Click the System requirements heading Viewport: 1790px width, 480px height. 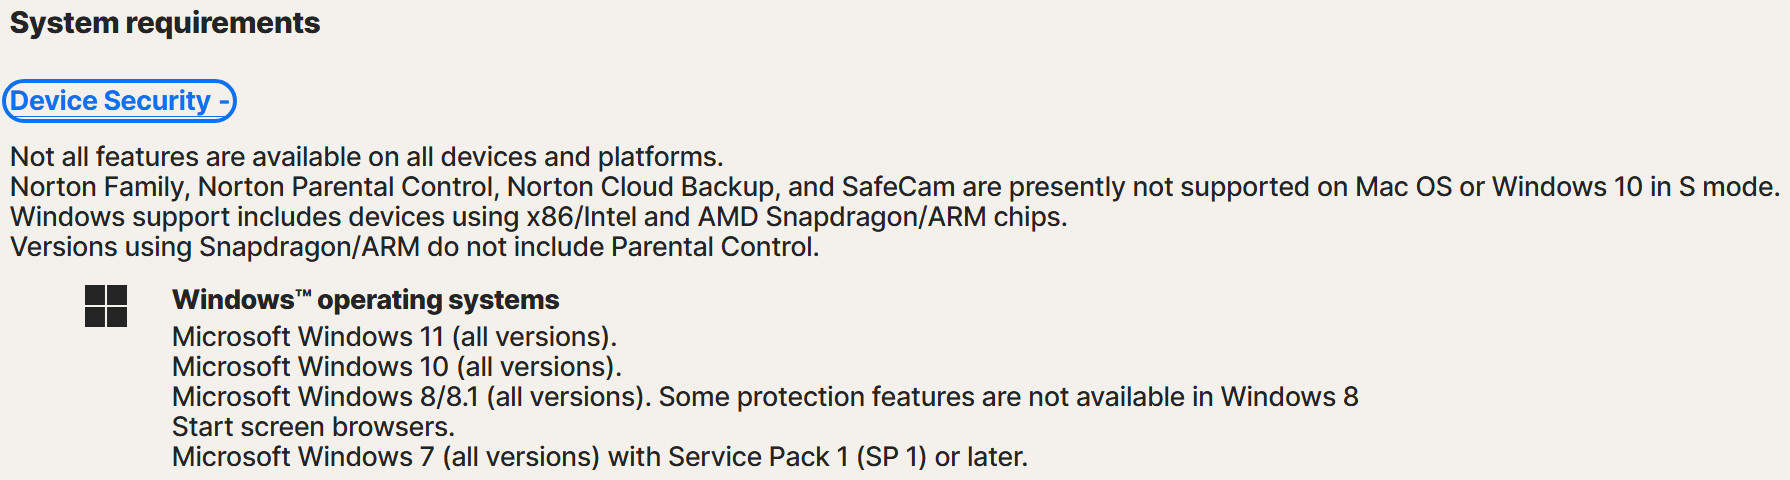165,23
